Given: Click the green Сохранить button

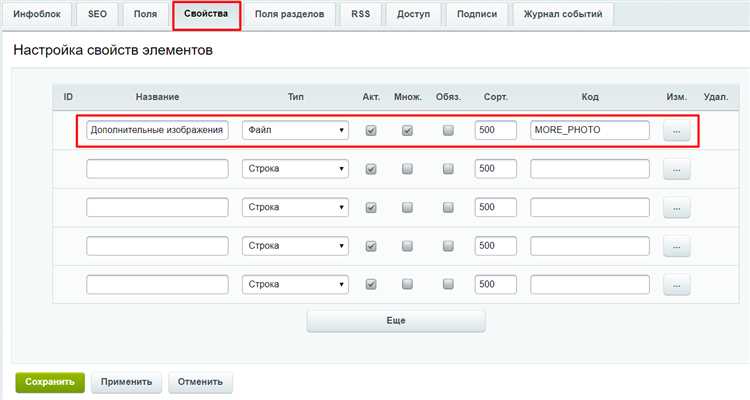Looking at the screenshot, I should pos(50,382).
